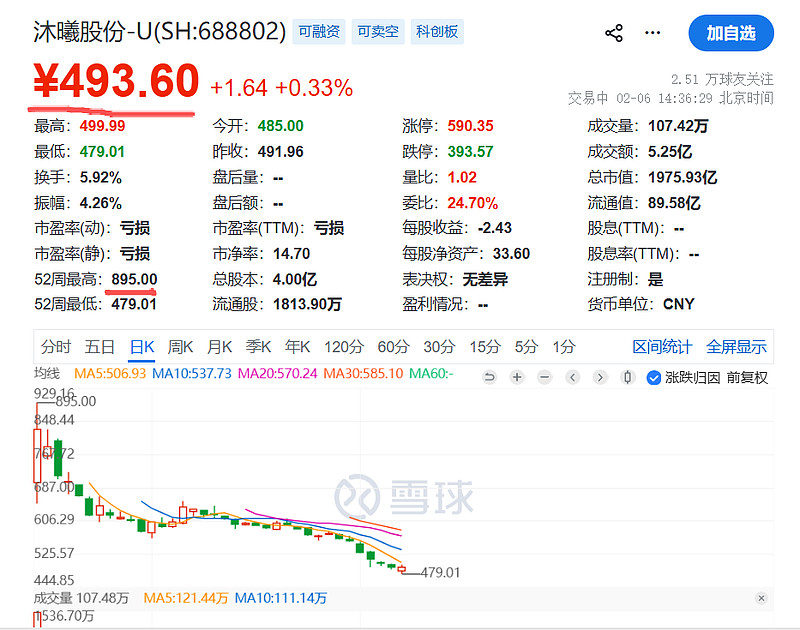Image resolution: width=800 pixels, height=630 pixels.
Task: Click the 流通股 1813.90万 value
Action: pyautogui.click(x=307, y=305)
